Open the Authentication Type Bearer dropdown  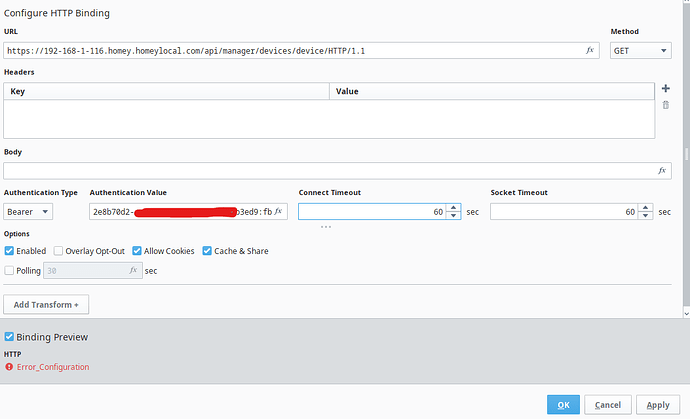pos(28,212)
